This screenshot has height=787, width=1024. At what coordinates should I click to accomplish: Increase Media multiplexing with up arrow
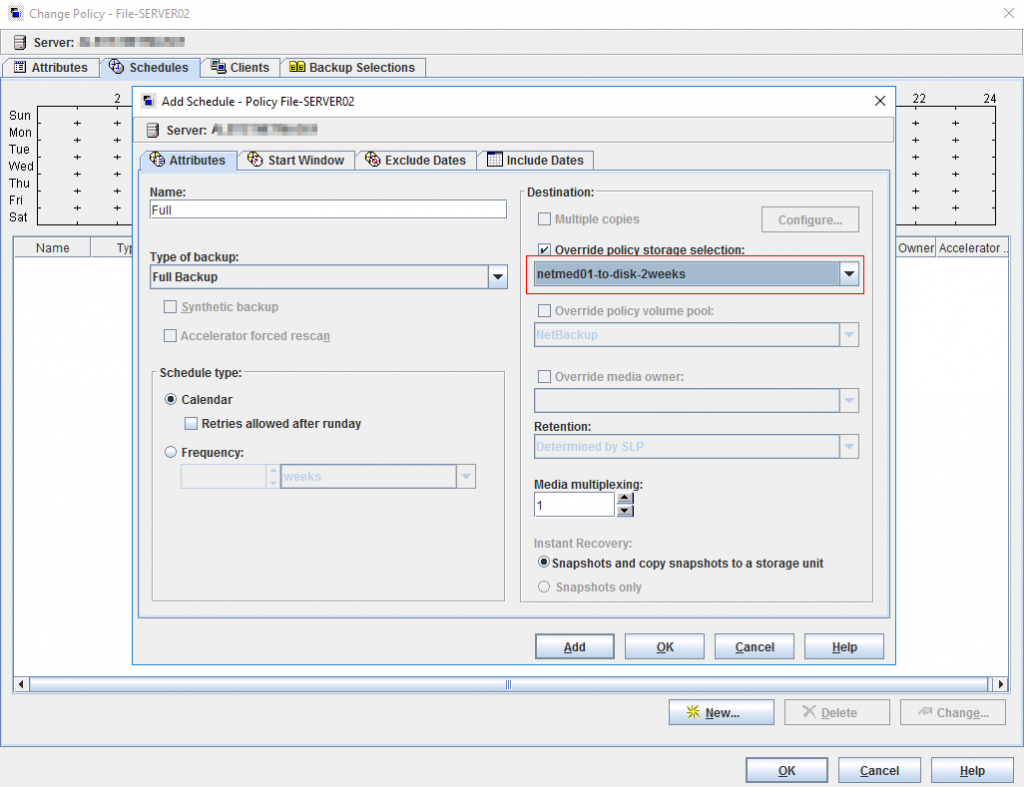[x=625, y=499]
